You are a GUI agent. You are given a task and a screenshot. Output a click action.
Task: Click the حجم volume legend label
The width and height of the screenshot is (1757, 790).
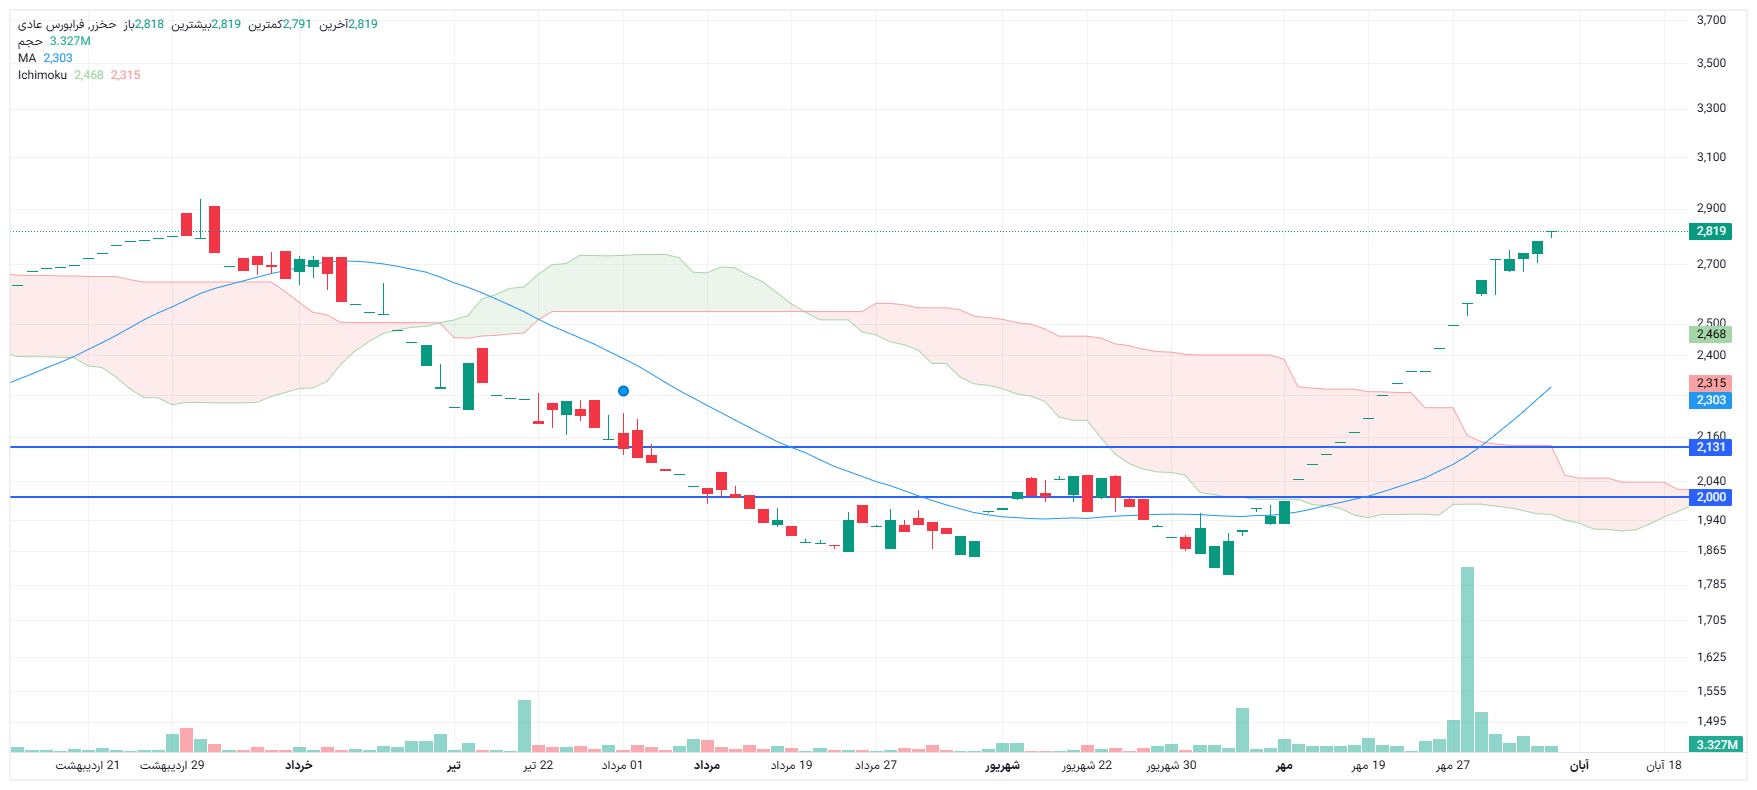30,41
